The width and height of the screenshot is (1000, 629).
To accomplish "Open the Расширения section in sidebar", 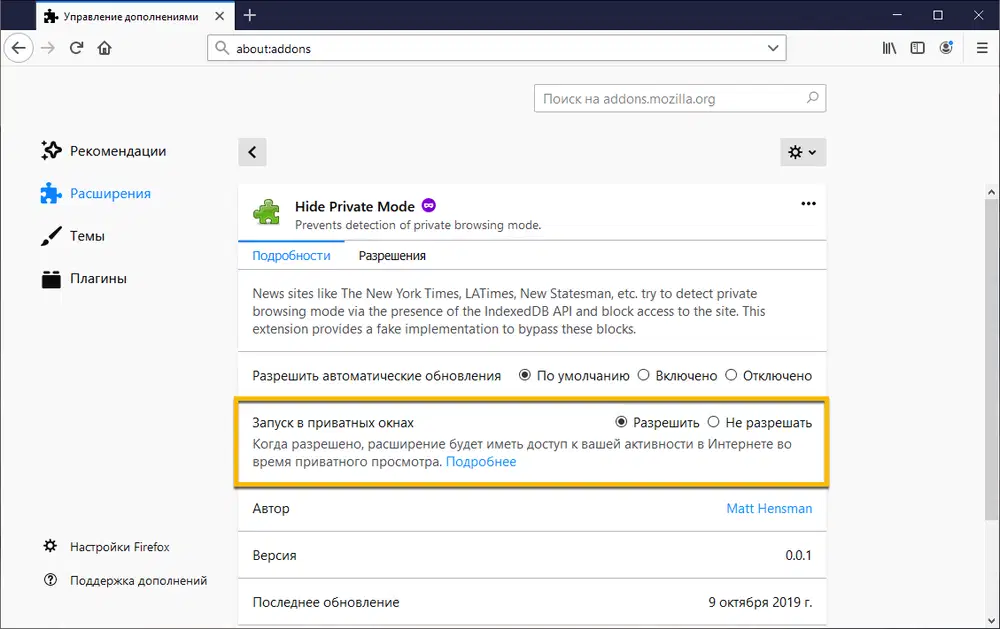I will click(111, 193).
